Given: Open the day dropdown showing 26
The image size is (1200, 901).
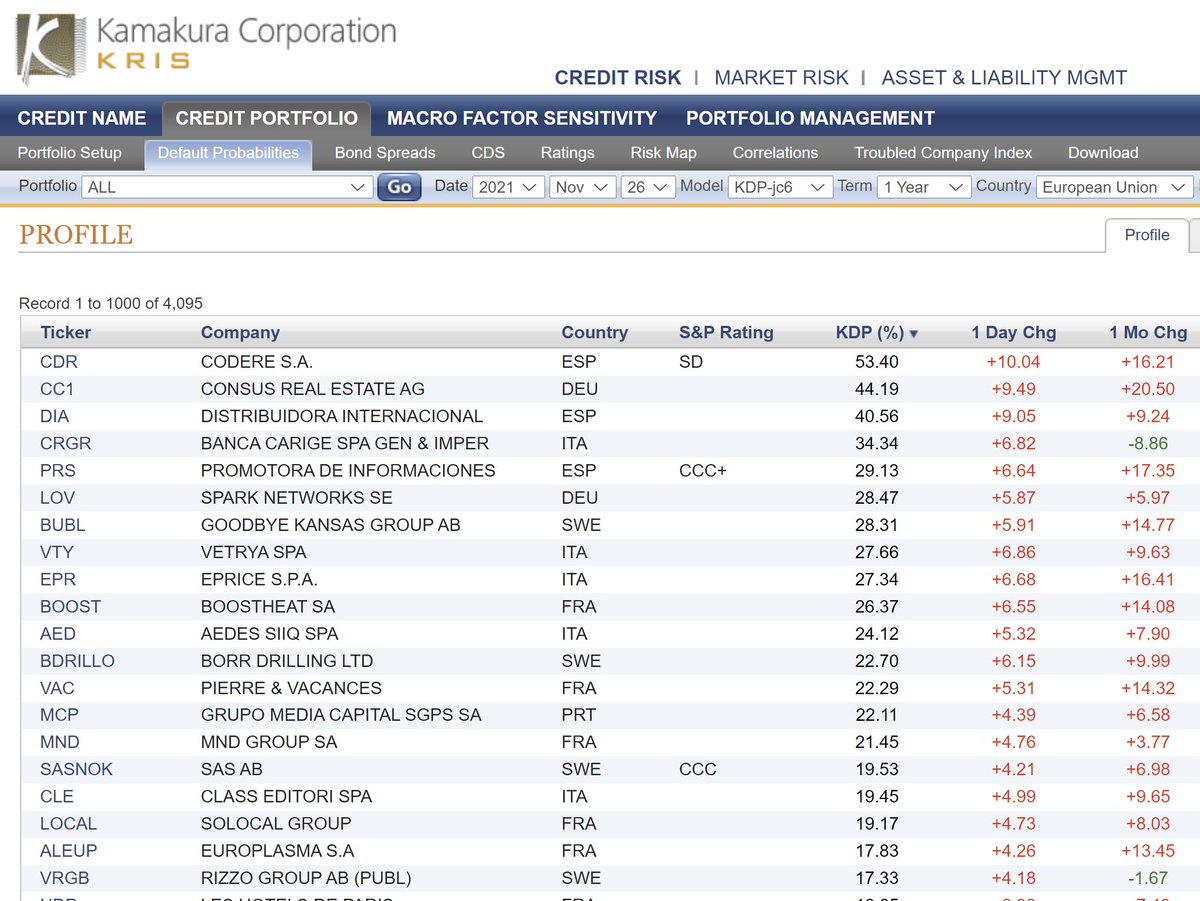Looking at the screenshot, I should click(x=648, y=187).
